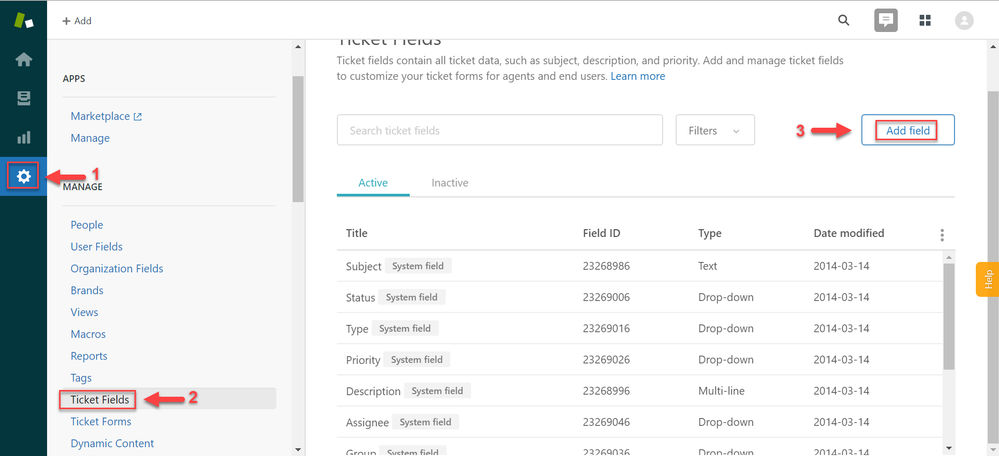The image size is (999, 456).
Task: Click field ID 23269026
Action: point(606,360)
